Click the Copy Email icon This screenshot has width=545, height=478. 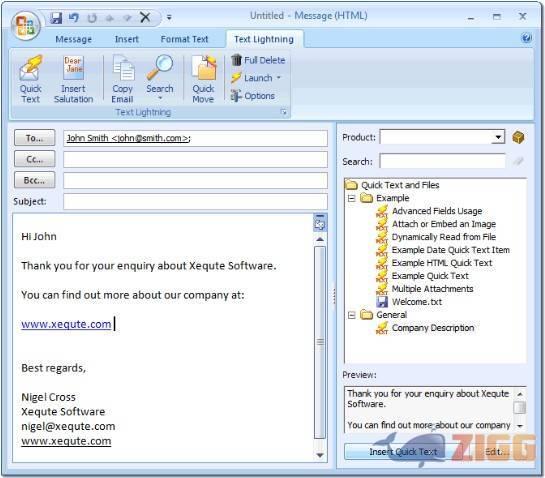click(122, 79)
